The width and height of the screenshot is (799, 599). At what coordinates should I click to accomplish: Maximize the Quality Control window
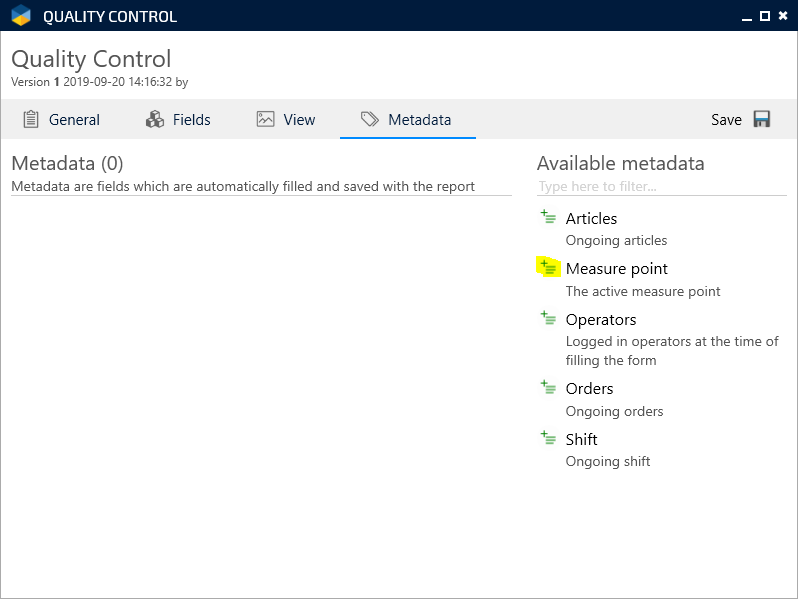tap(765, 16)
